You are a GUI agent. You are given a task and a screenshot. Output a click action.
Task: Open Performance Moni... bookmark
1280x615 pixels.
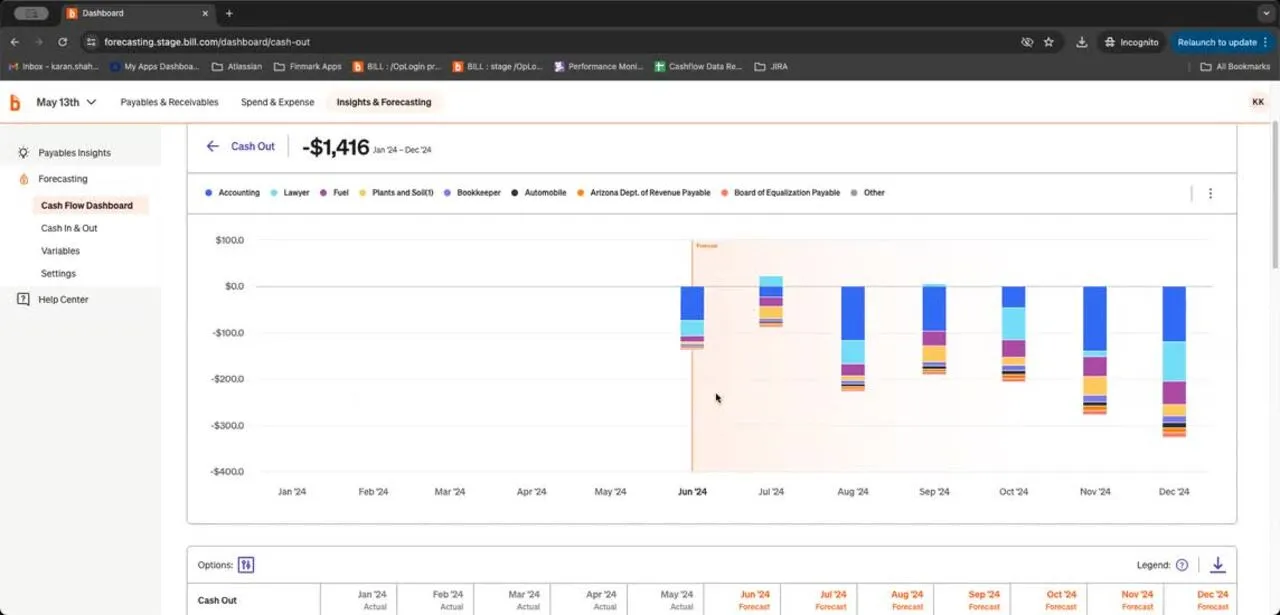[x=599, y=67]
